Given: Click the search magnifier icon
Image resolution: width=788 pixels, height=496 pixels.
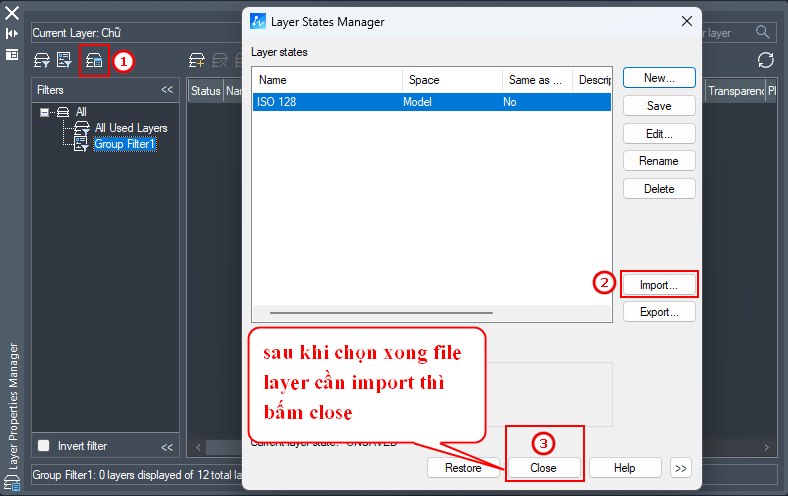Looking at the screenshot, I should click(762, 32).
